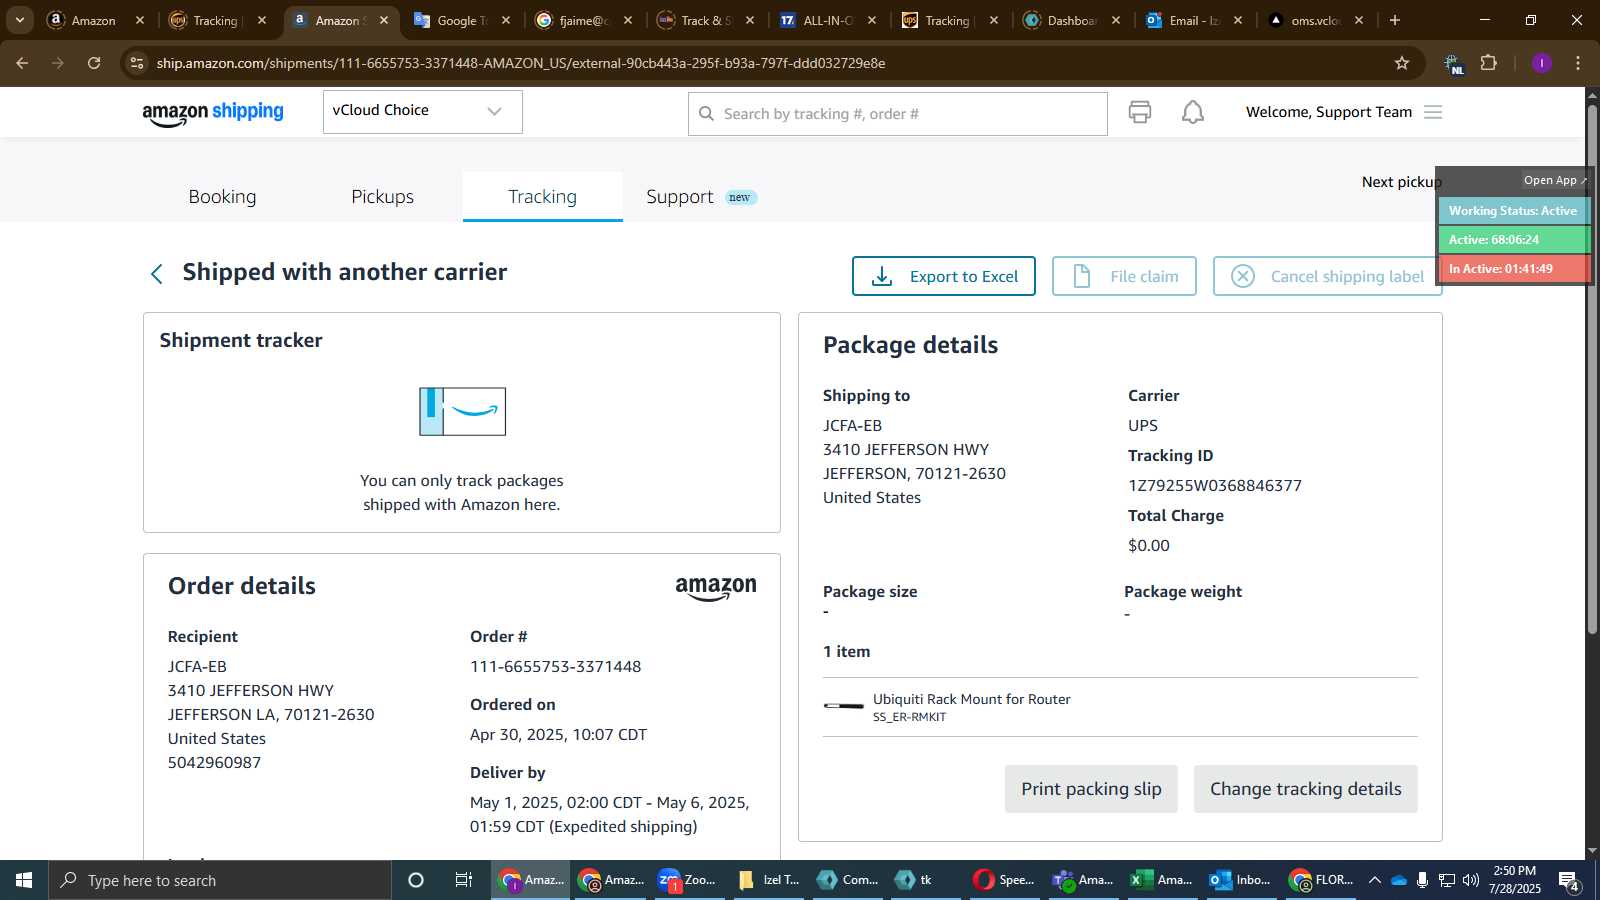1600x900 pixels.
Task: Open Excel from the taskbar
Action: [1161, 880]
